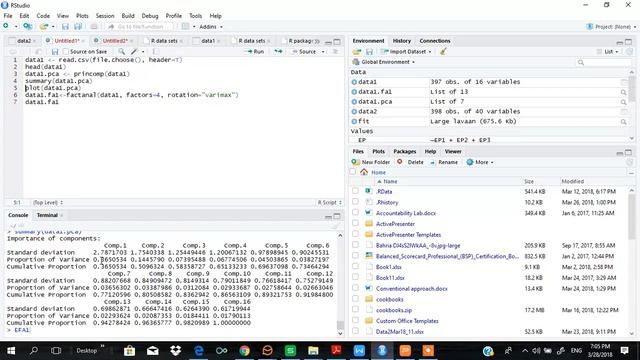The width and height of the screenshot is (640, 360).
Task: Open the Tools menu
Action: click(x=196, y=16)
